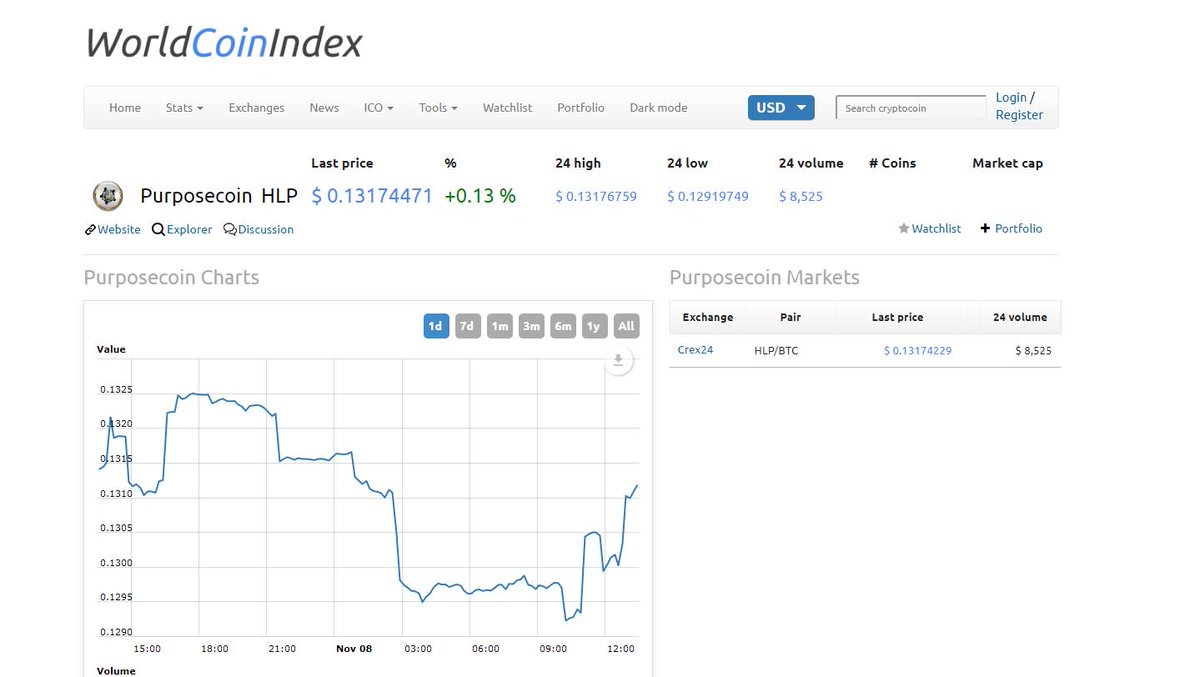Image resolution: width=1200 pixels, height=677 pixels.
Task: Click the Purposecoin Markets heading
Action: (764, 278)
